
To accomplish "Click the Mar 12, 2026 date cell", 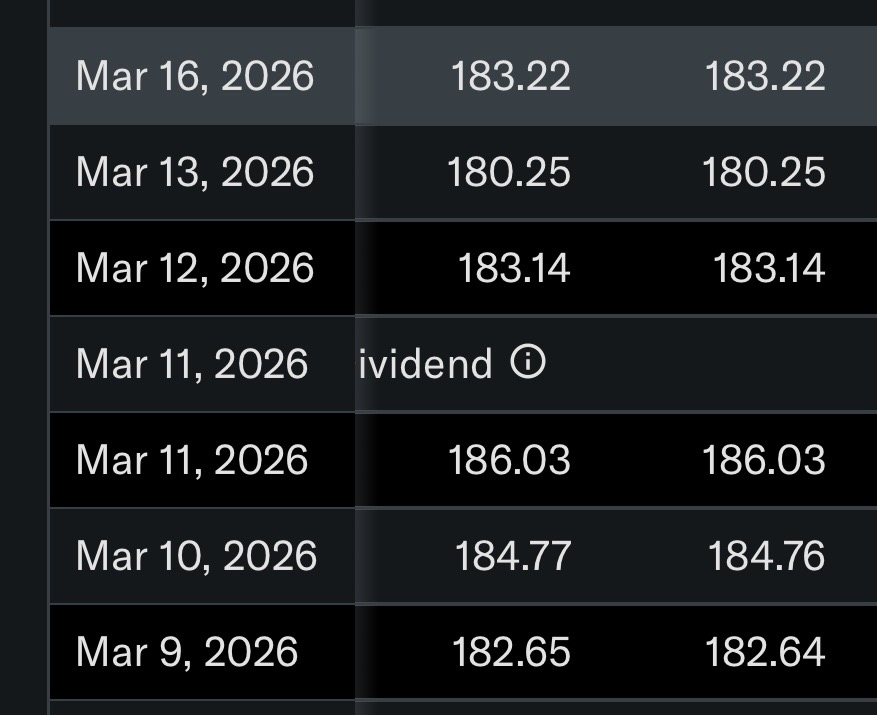I will [x=195, y=269].
